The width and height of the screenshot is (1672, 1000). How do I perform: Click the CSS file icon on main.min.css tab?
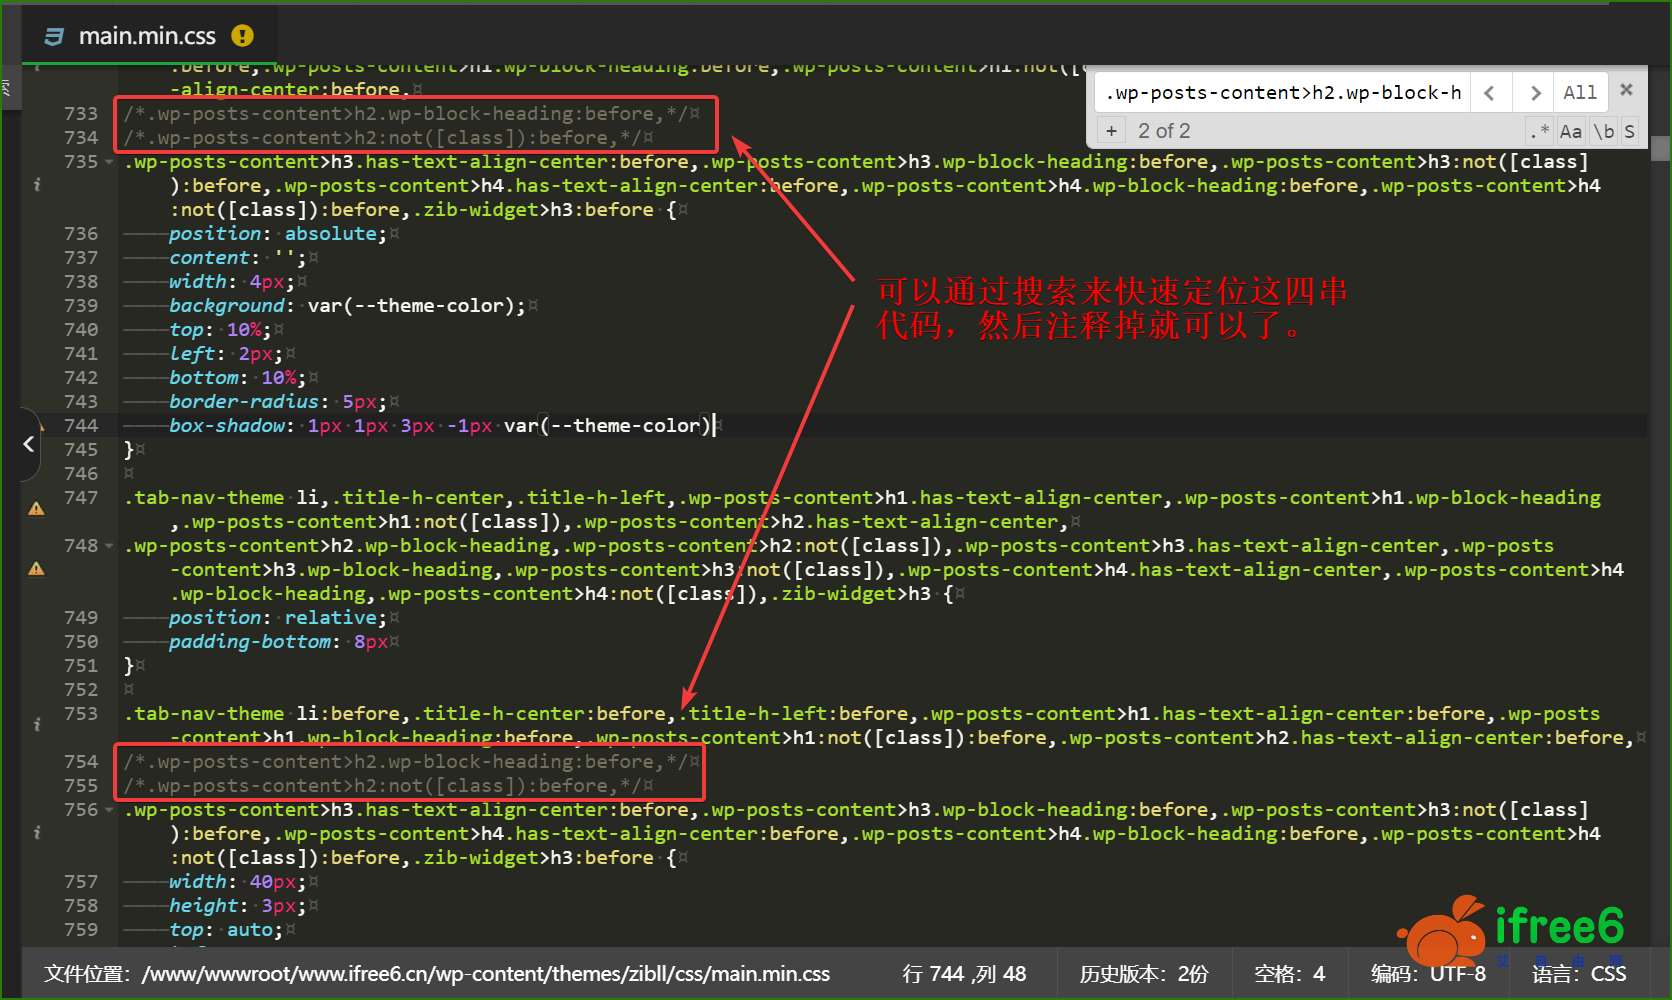(x=54, y=36)
